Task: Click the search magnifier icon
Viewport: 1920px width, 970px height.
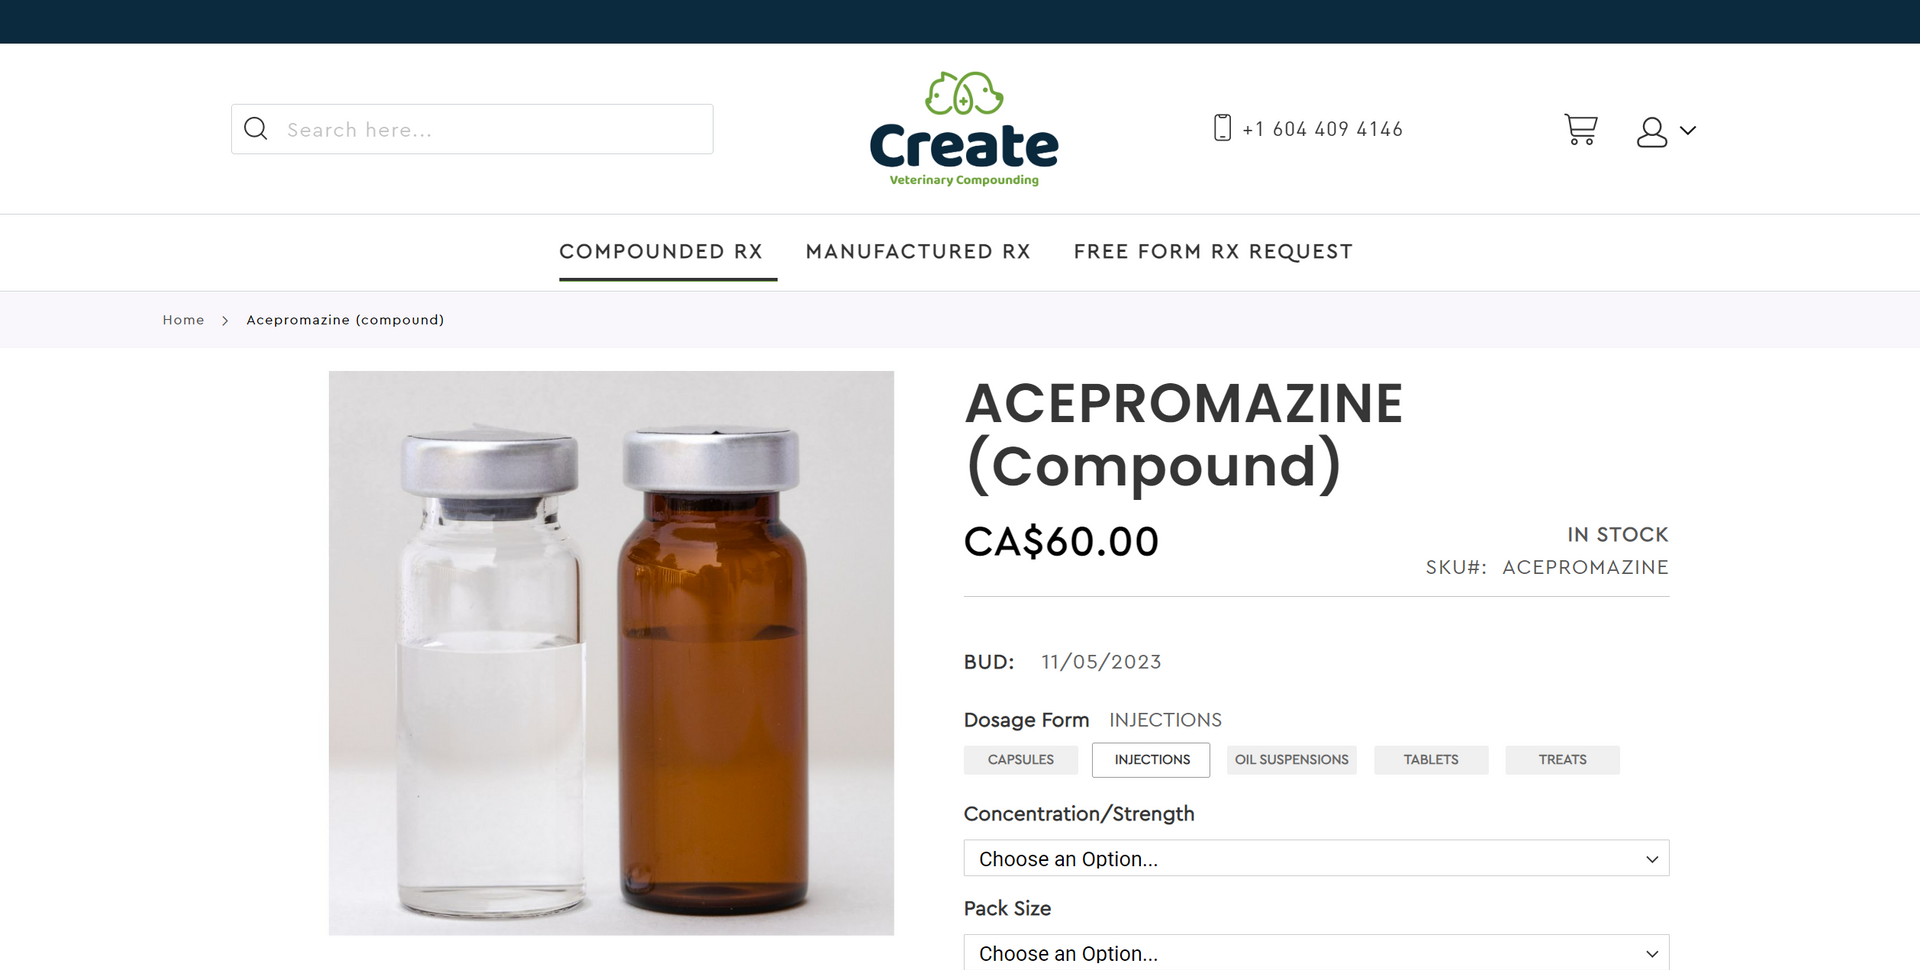Action: coord(256,129)
